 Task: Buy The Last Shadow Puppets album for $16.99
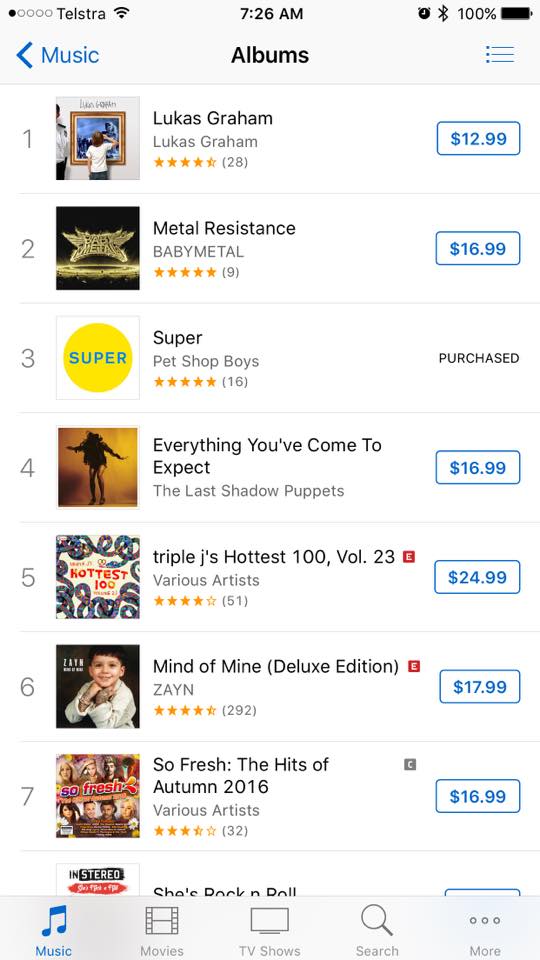(478, 467)
